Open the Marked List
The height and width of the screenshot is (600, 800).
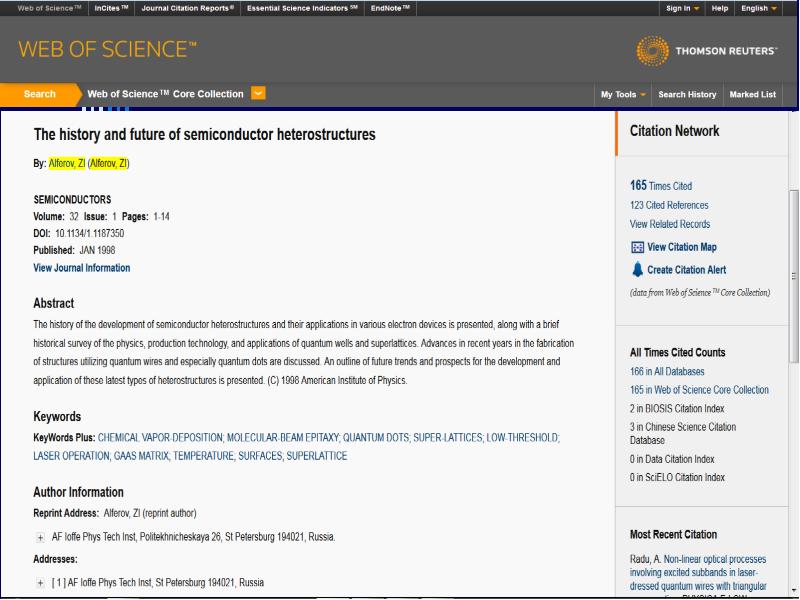click(x=753, y=94)
